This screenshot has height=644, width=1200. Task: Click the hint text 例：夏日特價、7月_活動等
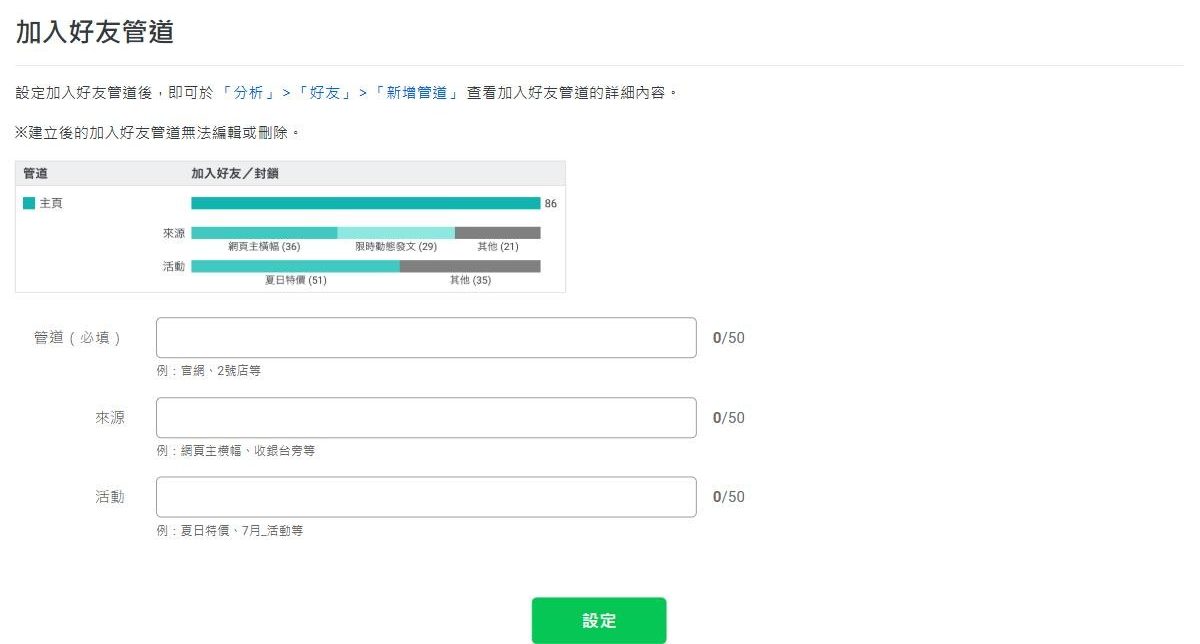(x=230, y=531)
